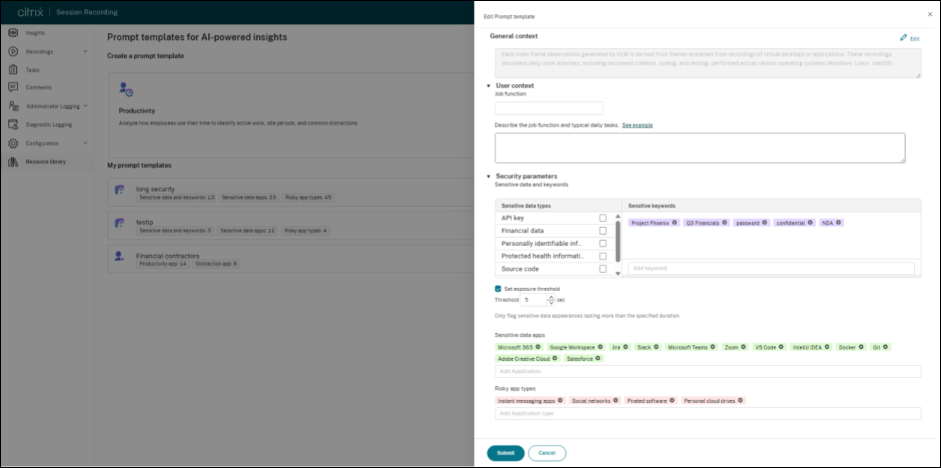This screenshot has width=941, height=468.
Task: Check the API key data type
Action: [603, 218]
